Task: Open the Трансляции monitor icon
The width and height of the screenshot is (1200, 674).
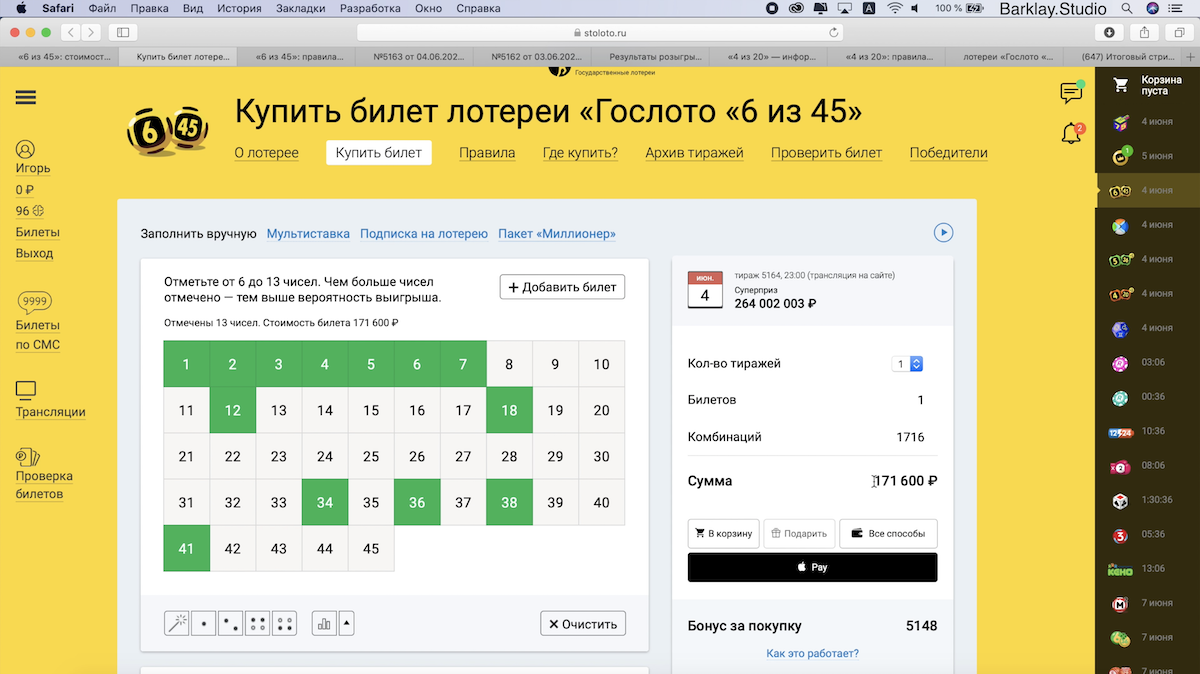Action: [x=26, y=389]
